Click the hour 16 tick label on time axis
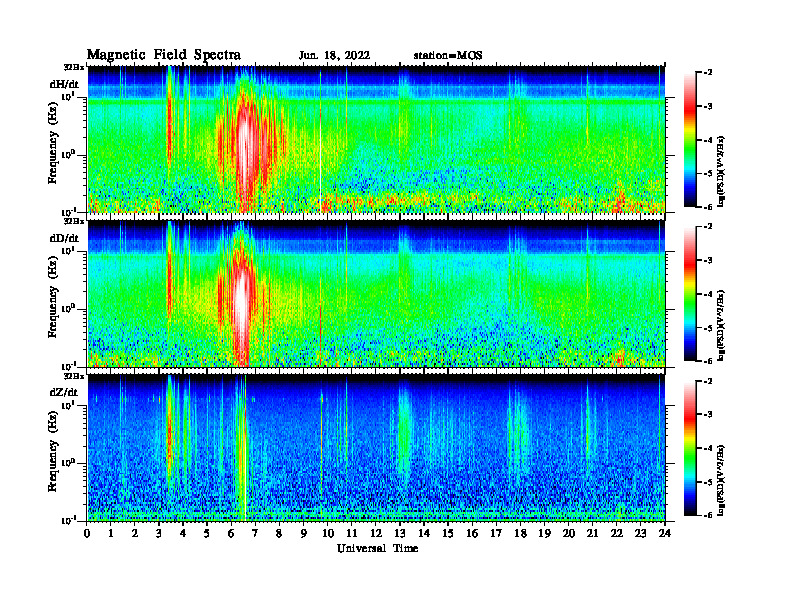This screenshot has width=792, height=612. pos(472,534)
